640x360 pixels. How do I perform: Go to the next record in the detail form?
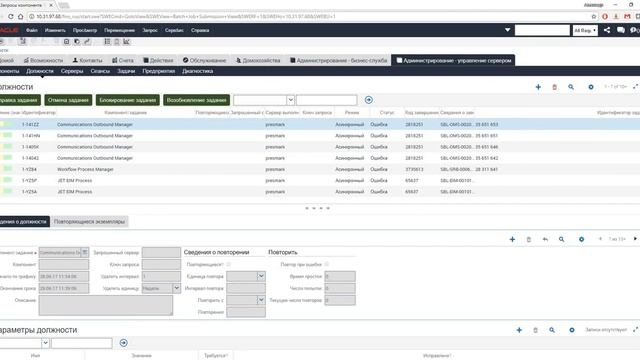click(635, 239)
